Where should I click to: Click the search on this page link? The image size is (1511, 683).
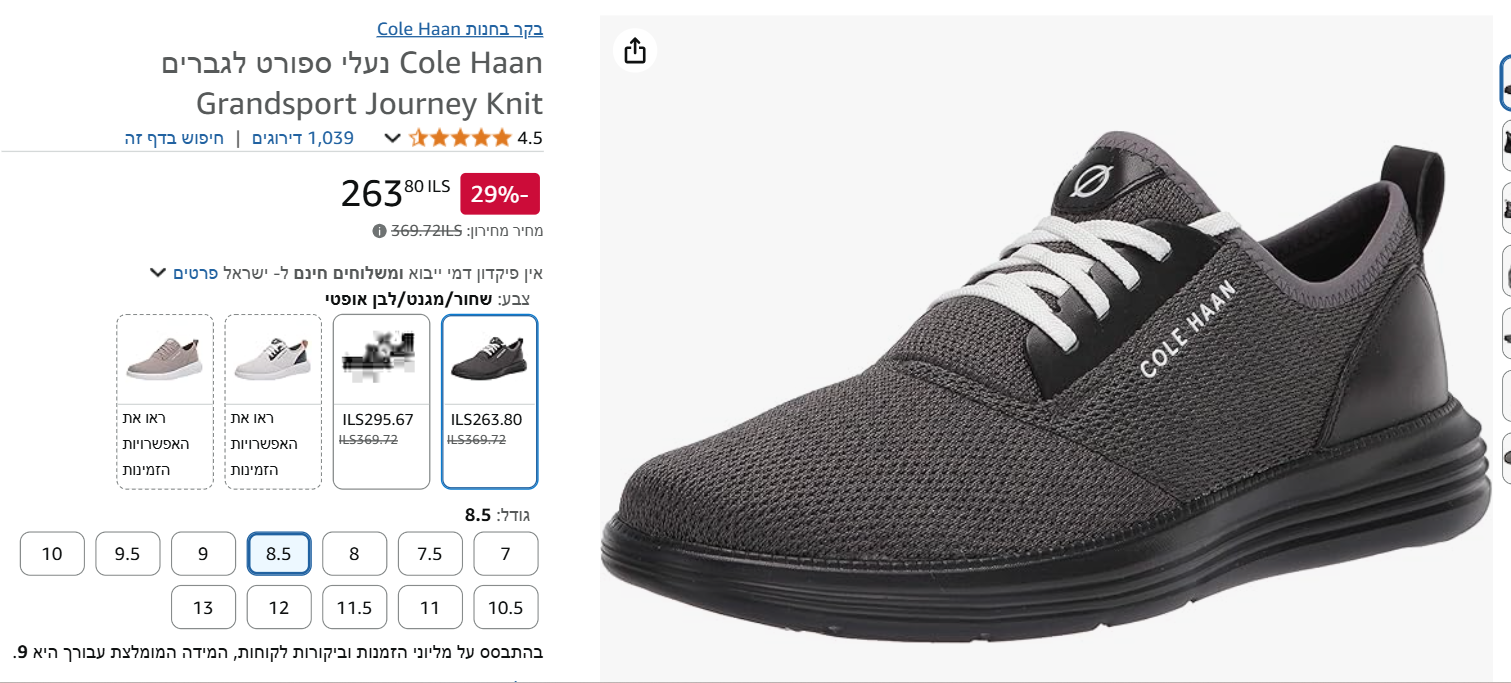[174, 138]
